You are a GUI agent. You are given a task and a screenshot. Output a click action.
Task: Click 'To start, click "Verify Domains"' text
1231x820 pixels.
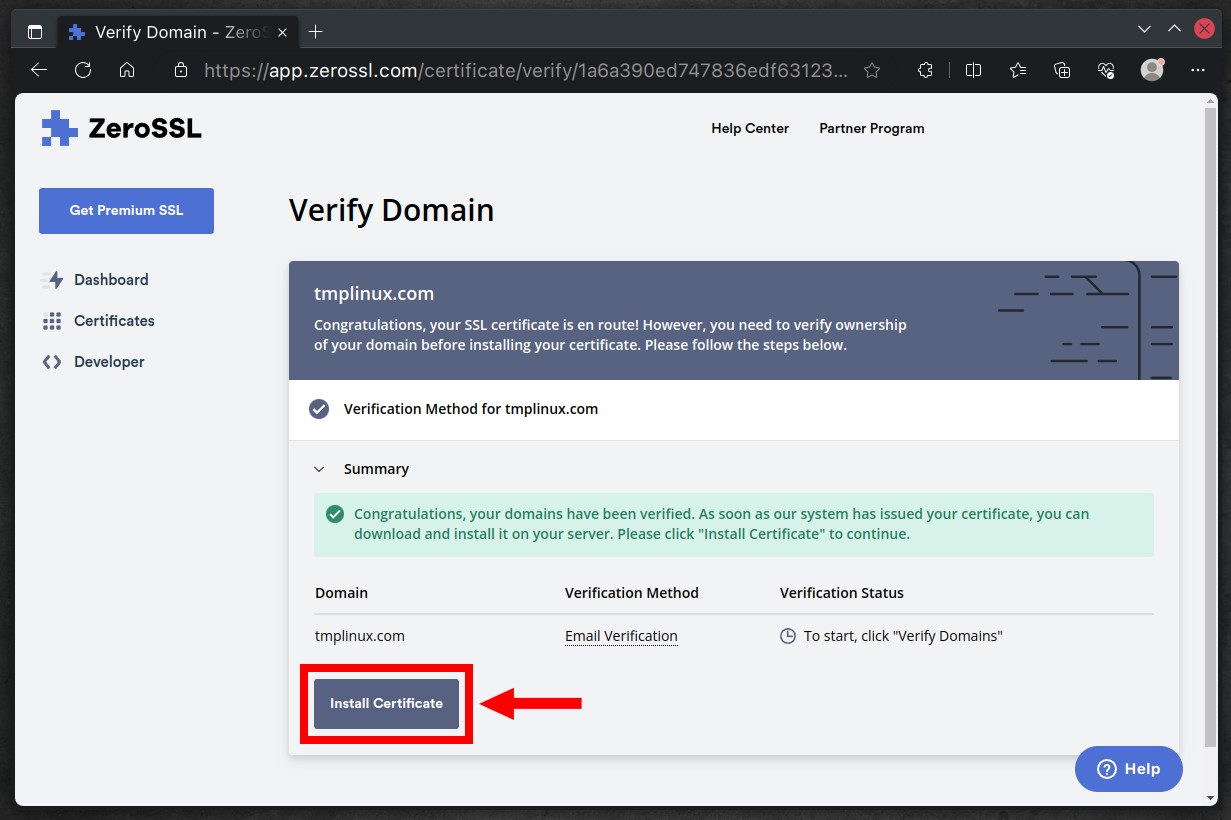[x=903, y=636]
